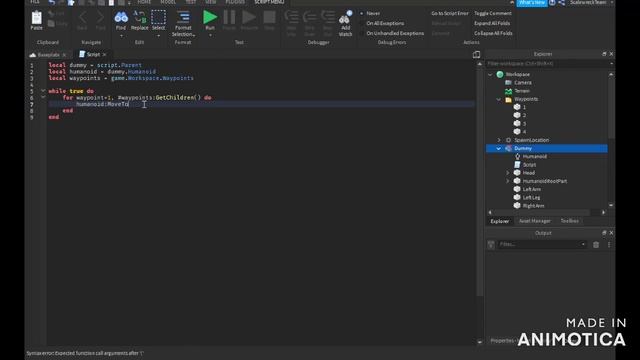Open the SCRIPT MENU ribbon tab
The width and height of the screenshot is (640, 360).
(x=269, y=2)
